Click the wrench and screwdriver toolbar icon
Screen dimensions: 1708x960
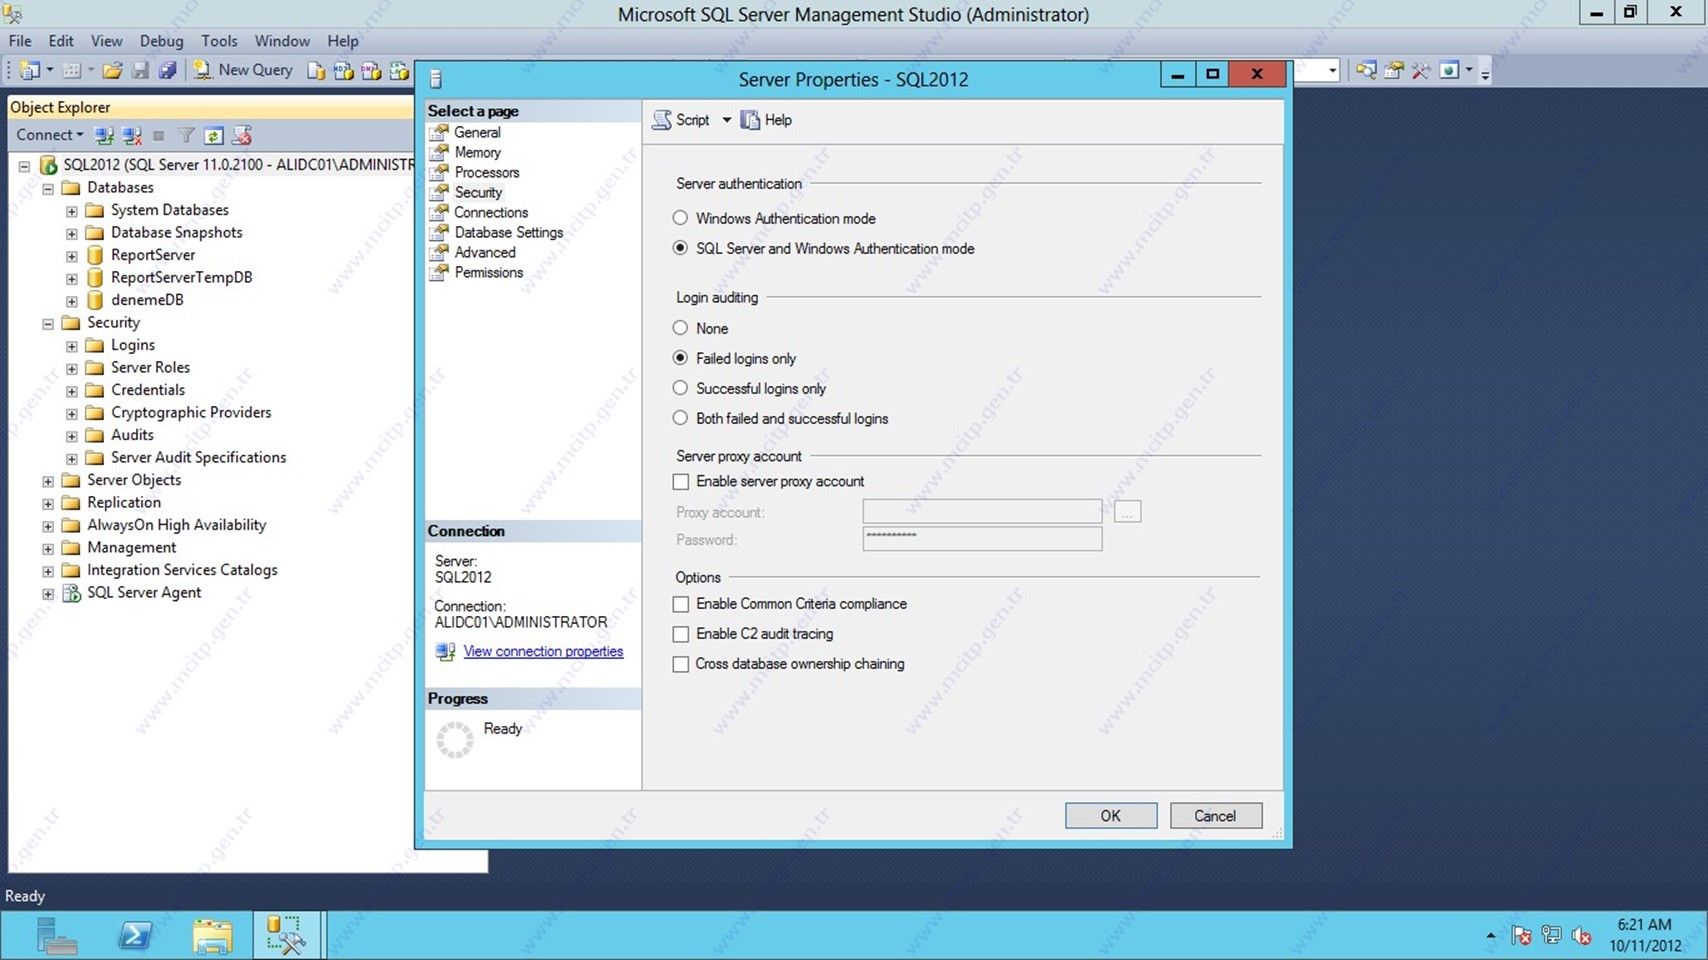coord(1420,70)
